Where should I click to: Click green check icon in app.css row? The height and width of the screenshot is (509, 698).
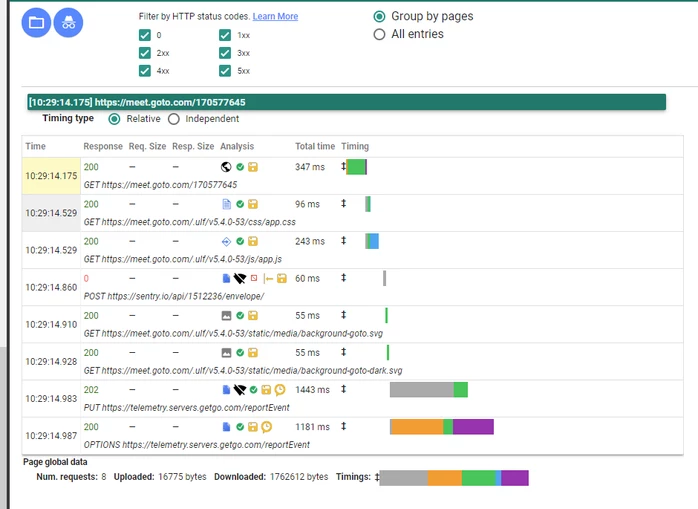tap(240, 204)
